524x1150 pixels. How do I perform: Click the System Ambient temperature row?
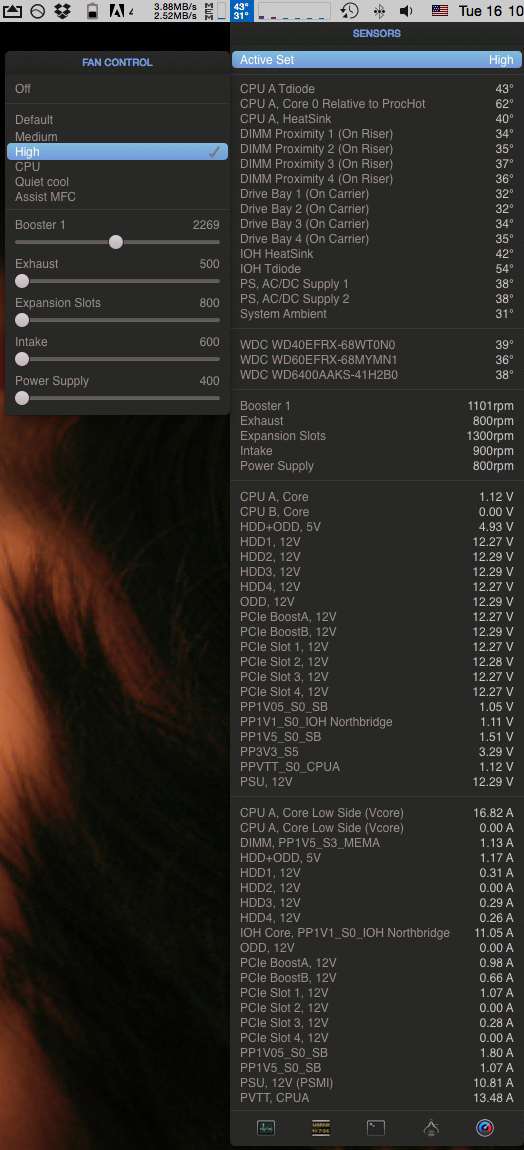click(x=376, y=314)
